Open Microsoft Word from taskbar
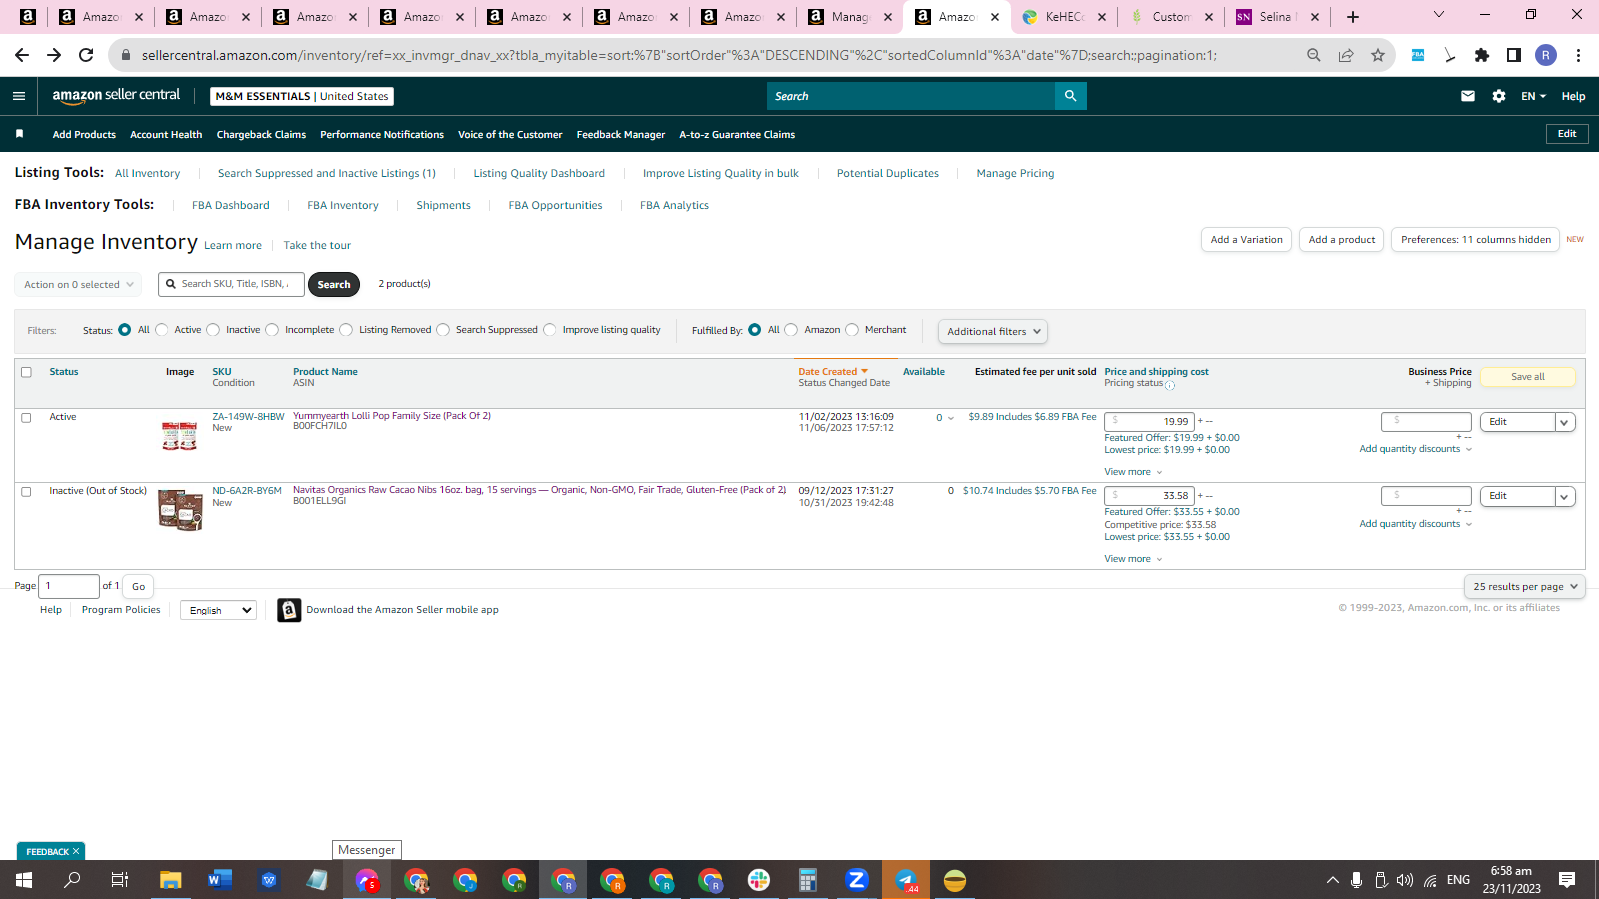Viewport: 1599px width, 899px height. pyautogui.click(x=220, y=880)
